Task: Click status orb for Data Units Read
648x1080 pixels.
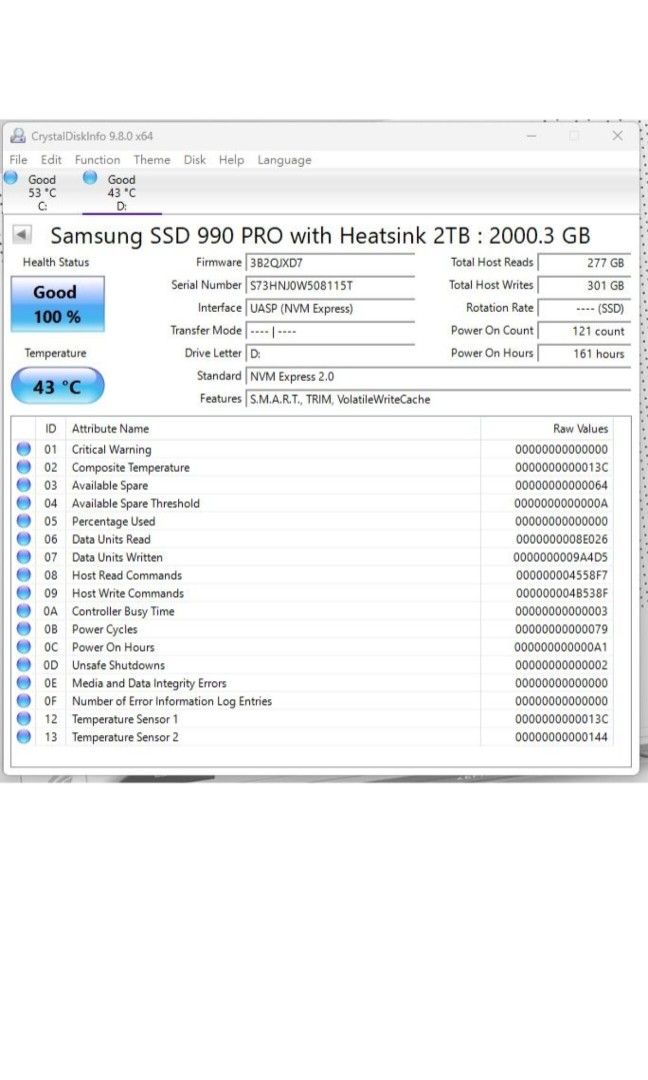Action: coord(23,539)
